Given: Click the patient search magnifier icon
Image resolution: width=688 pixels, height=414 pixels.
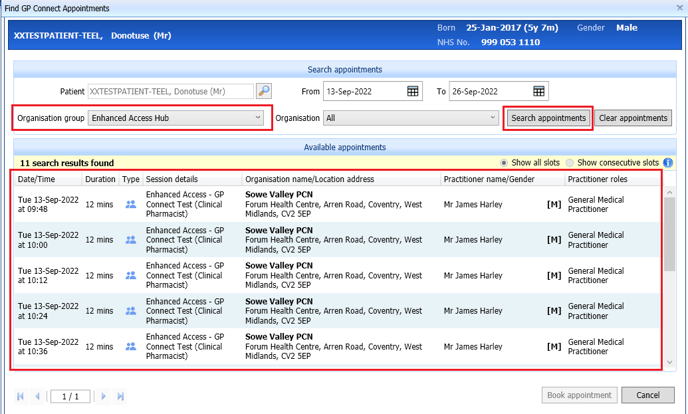Looking at the screenshot, I should [x=264, y=91].
